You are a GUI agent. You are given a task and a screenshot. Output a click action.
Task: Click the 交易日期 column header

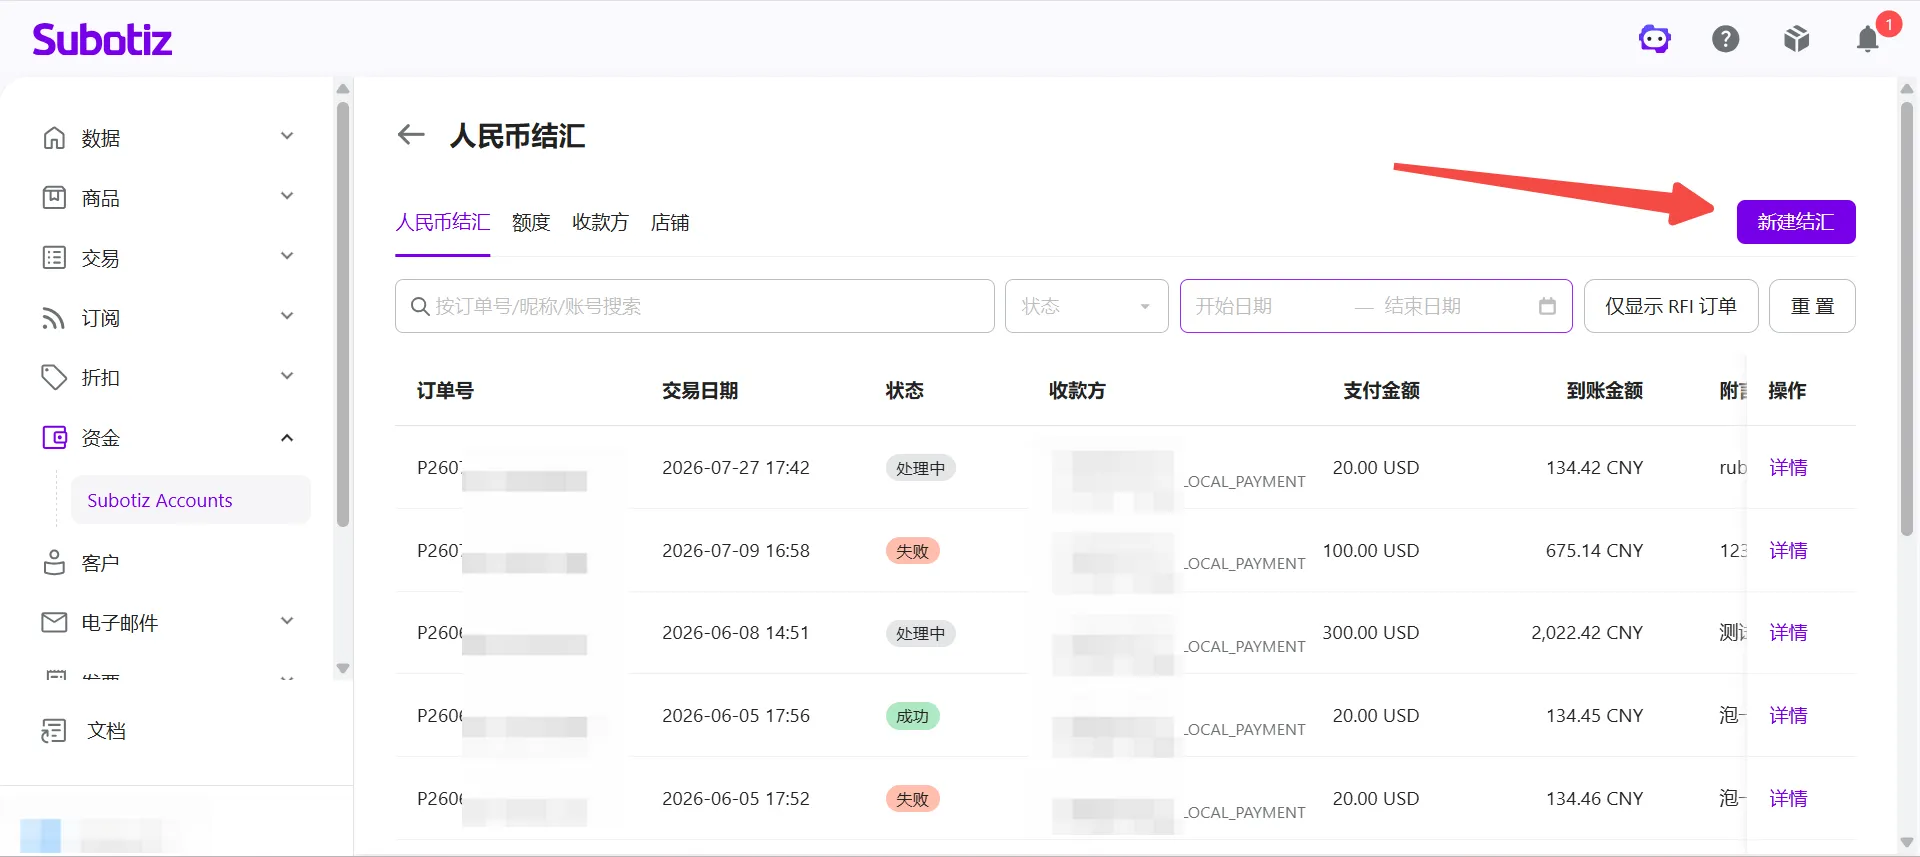click(700, 390)
